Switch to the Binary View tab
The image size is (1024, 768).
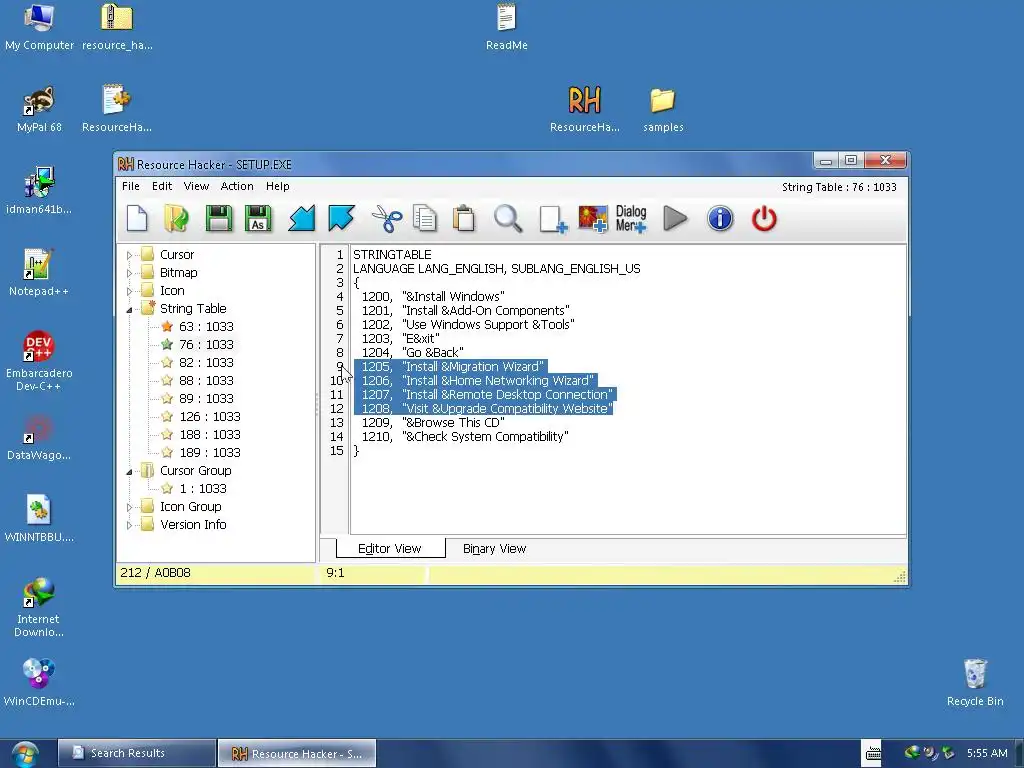click(x=494, y=549)
